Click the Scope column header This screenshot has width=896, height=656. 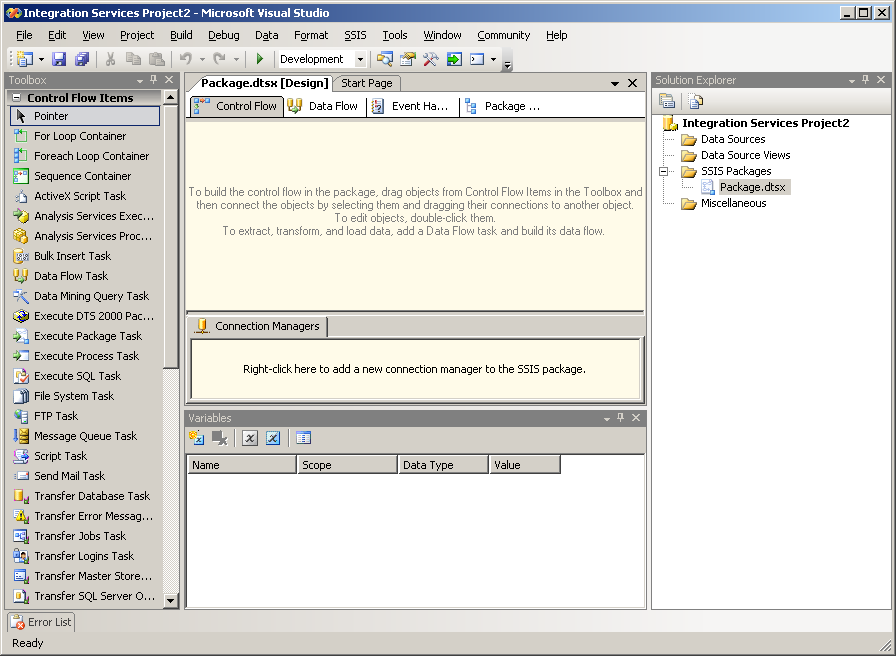pos(347,465)
